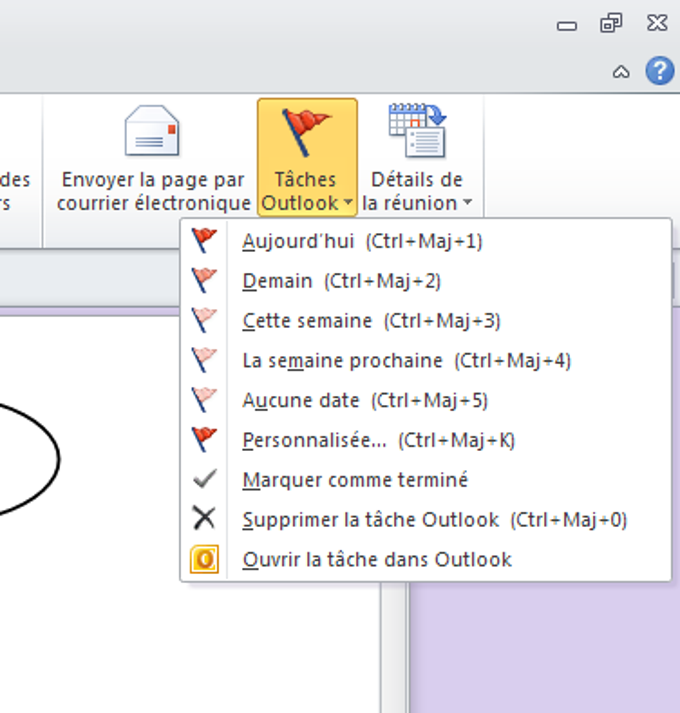The width and height of the screenshot is (680, 713).
Task: Click the flag icon beside Aujourd'hui
Action: 204,241
